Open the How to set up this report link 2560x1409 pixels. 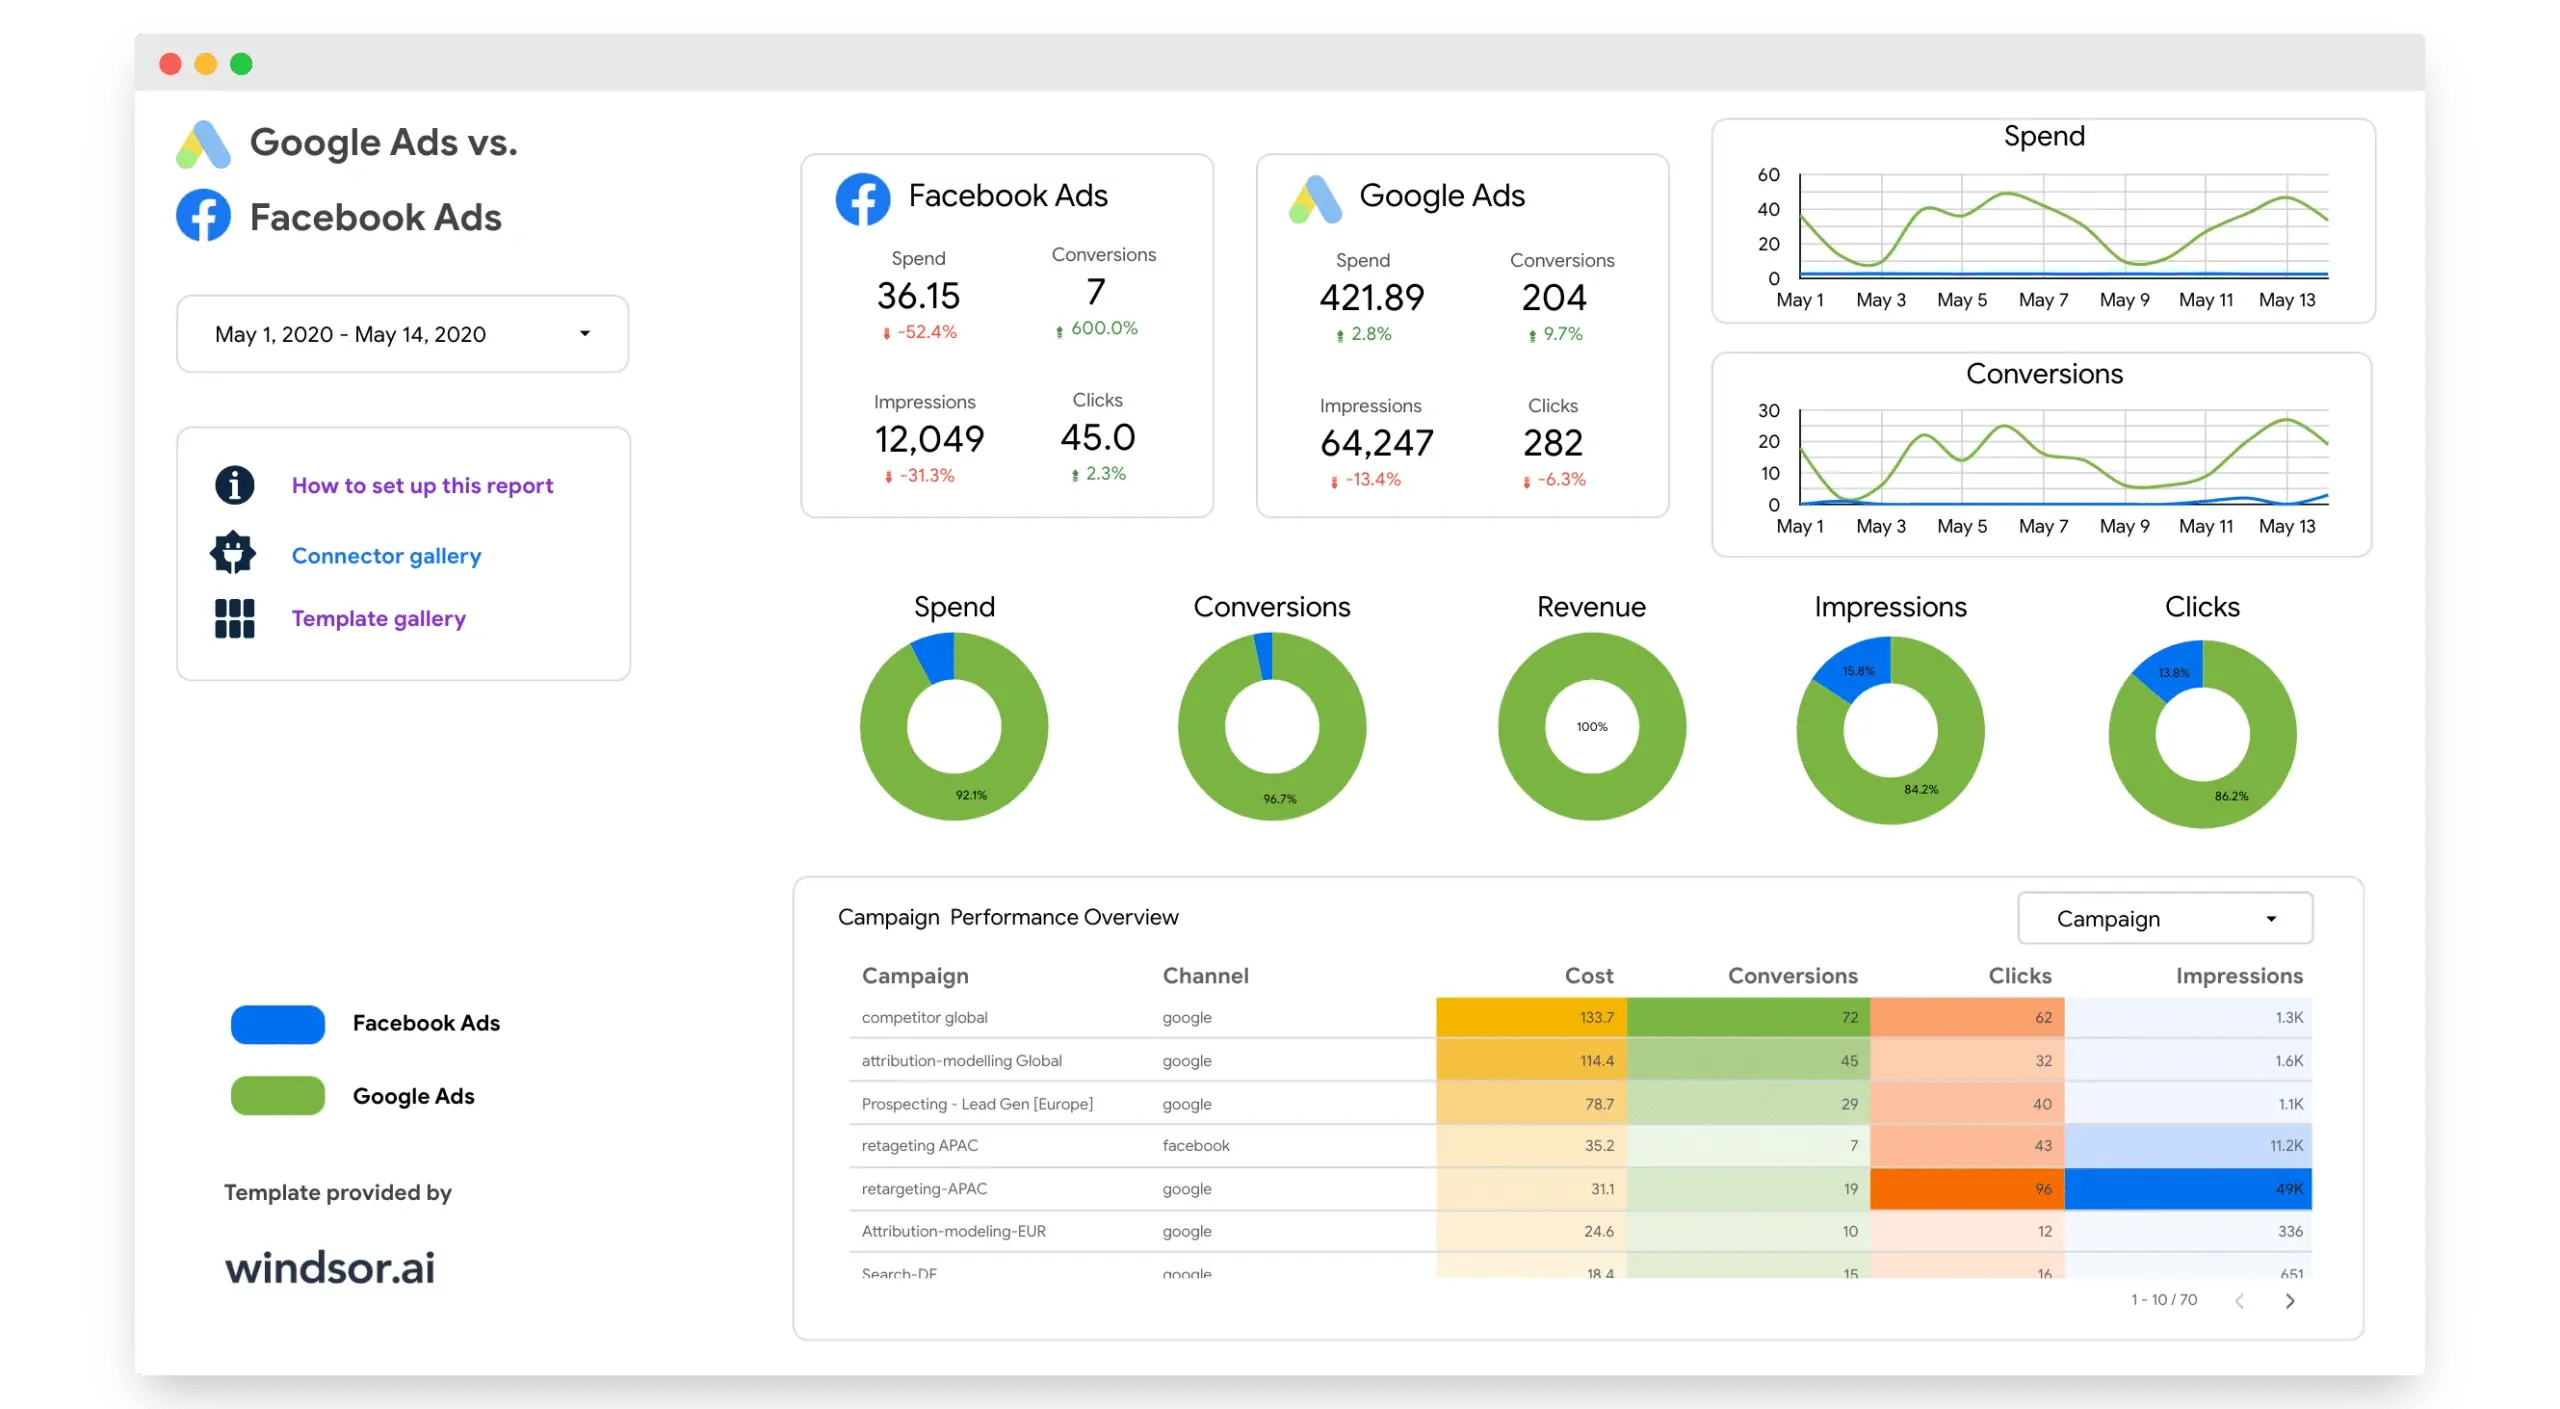pos(421,484)
